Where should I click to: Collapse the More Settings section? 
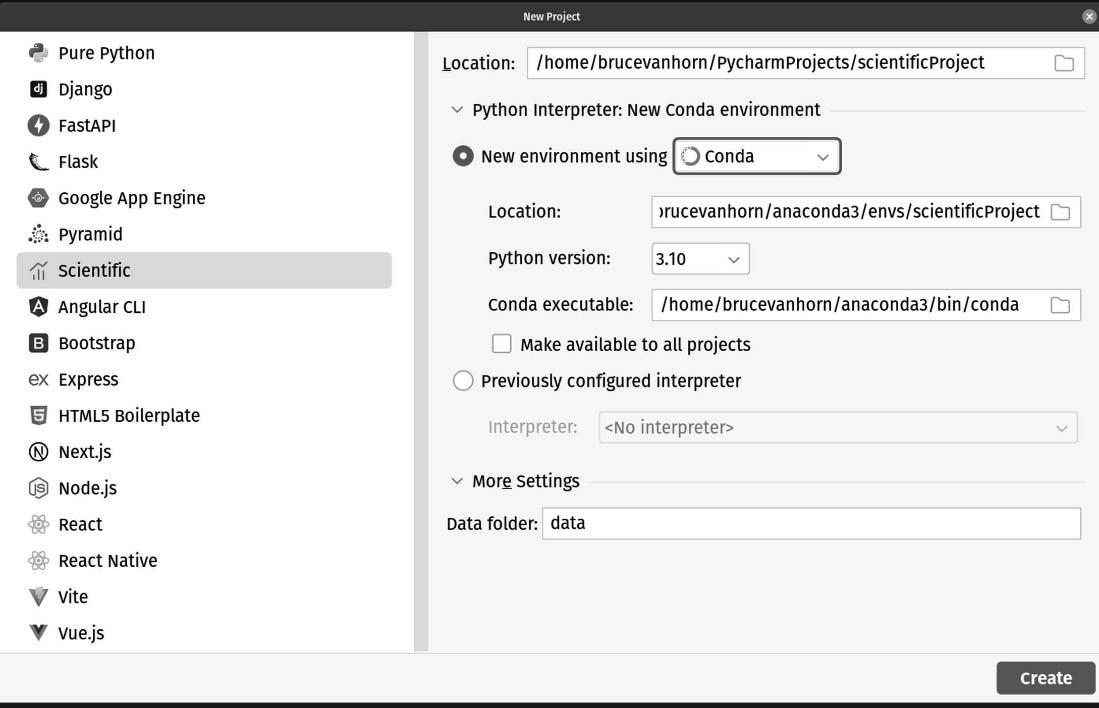[457, 481]
